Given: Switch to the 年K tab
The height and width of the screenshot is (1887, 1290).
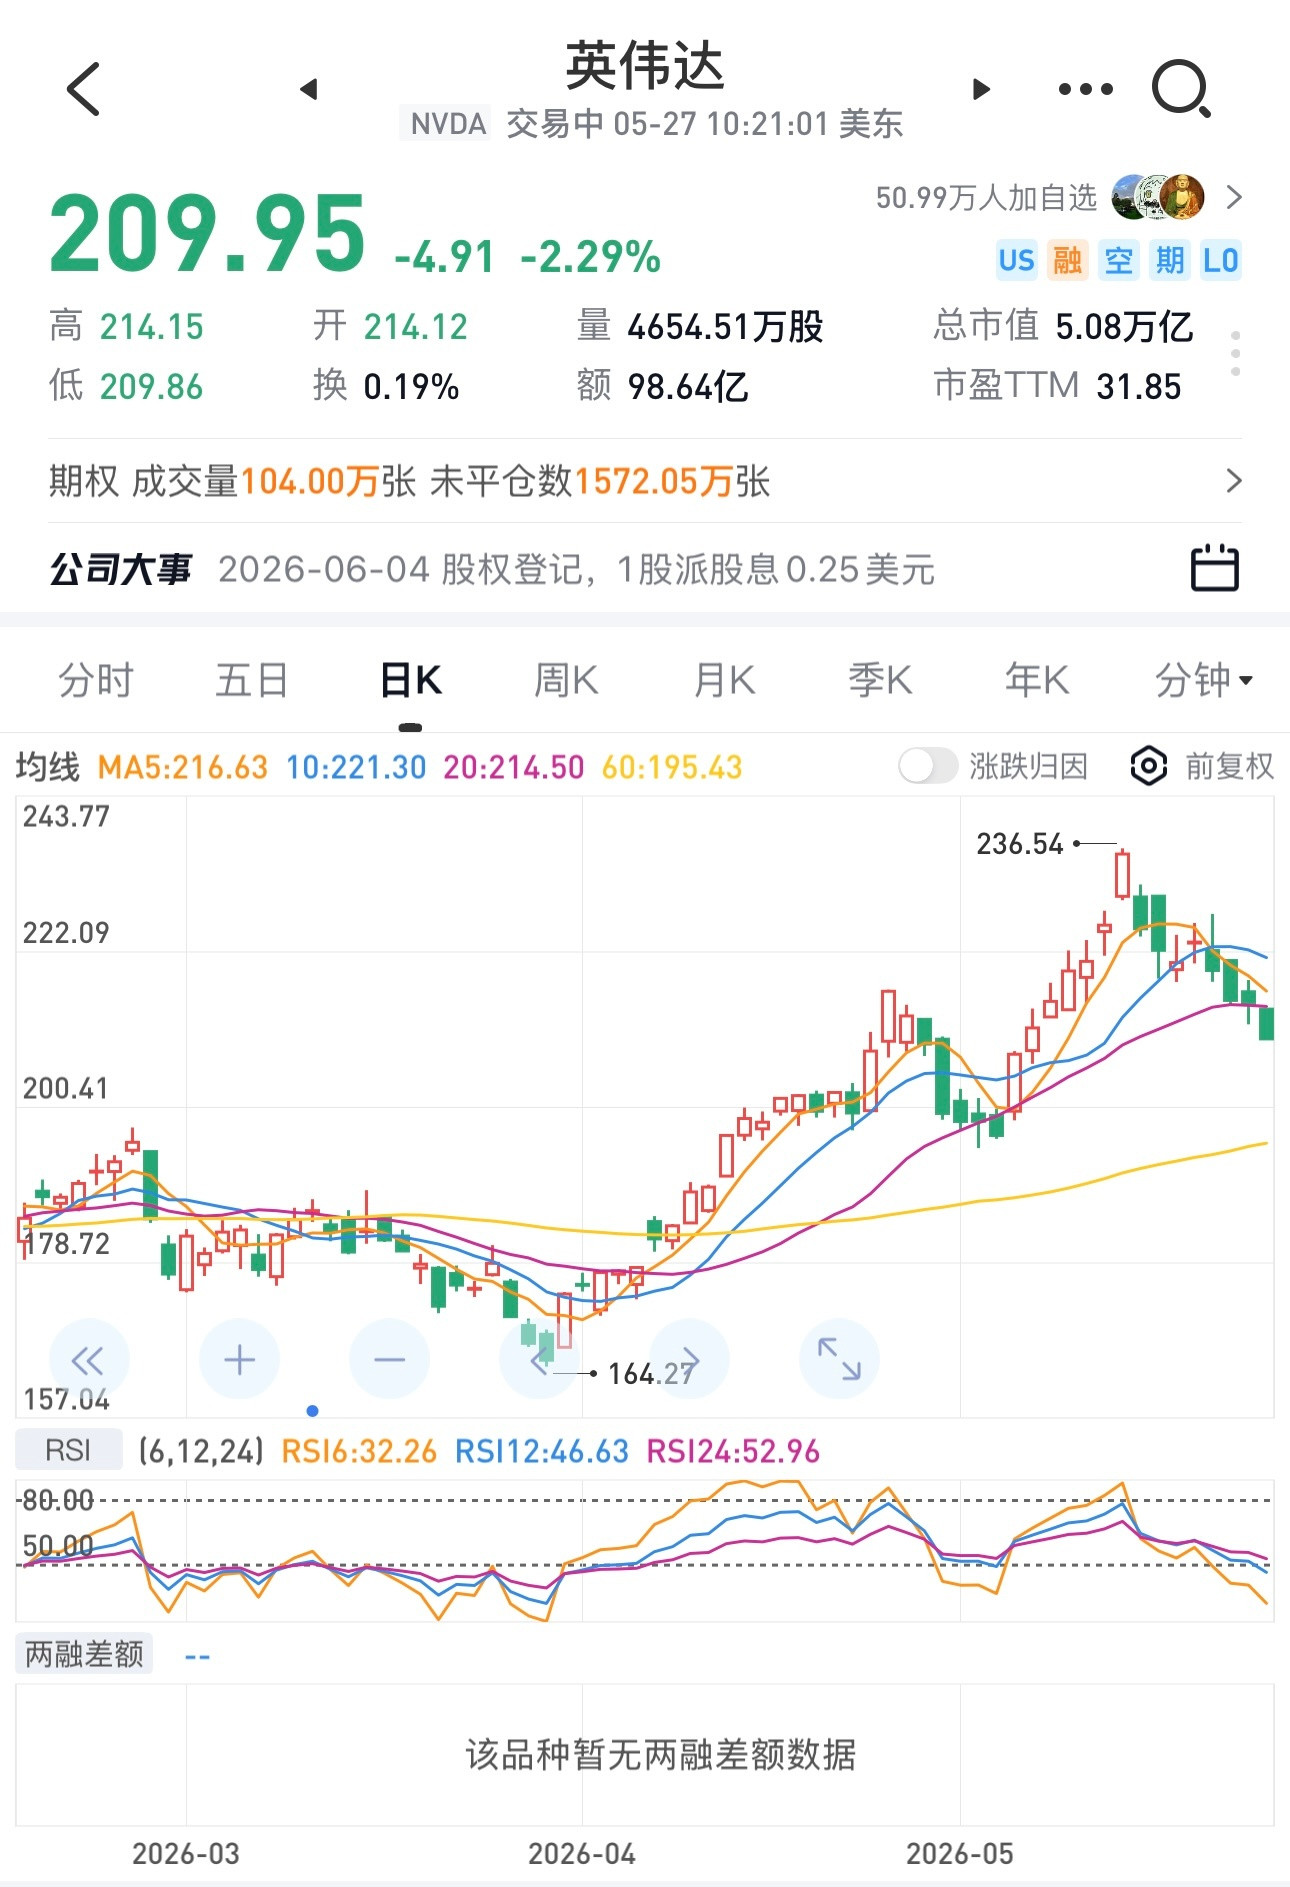Looking at the screenshot, I should click(1037, 681).
